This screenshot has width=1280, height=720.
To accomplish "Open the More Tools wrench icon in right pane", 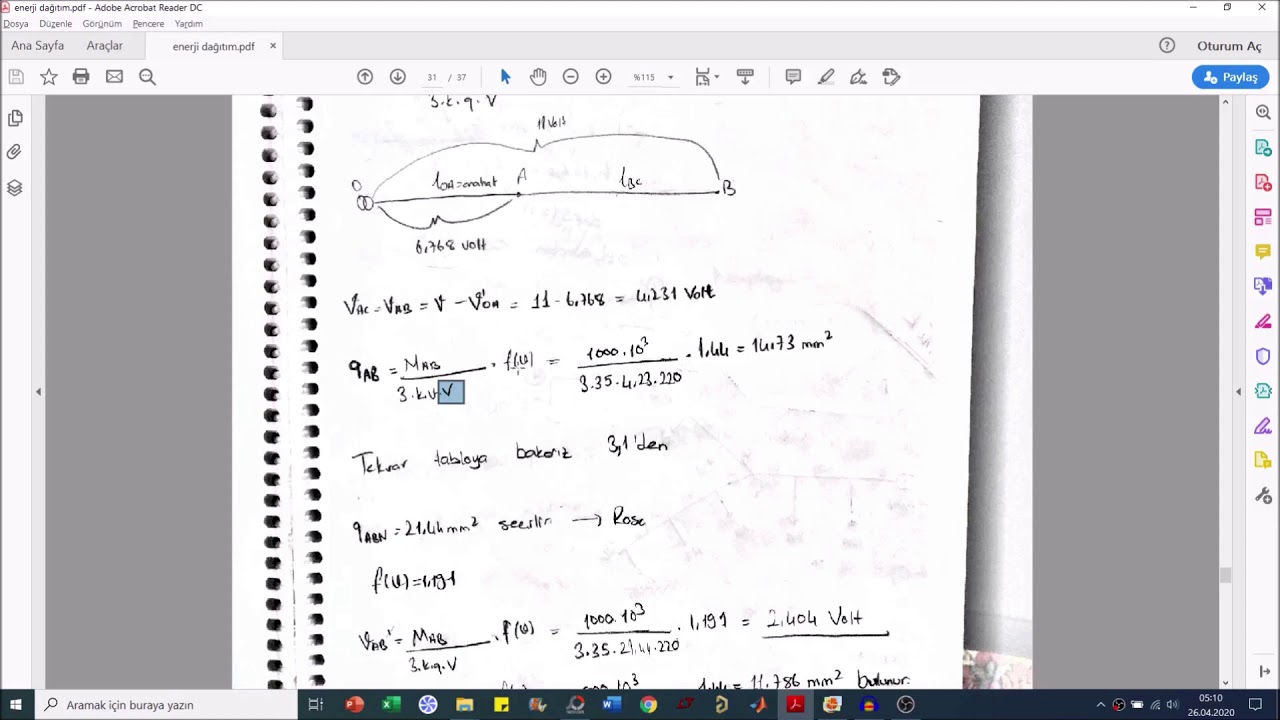I will (x=1263, y=495).
